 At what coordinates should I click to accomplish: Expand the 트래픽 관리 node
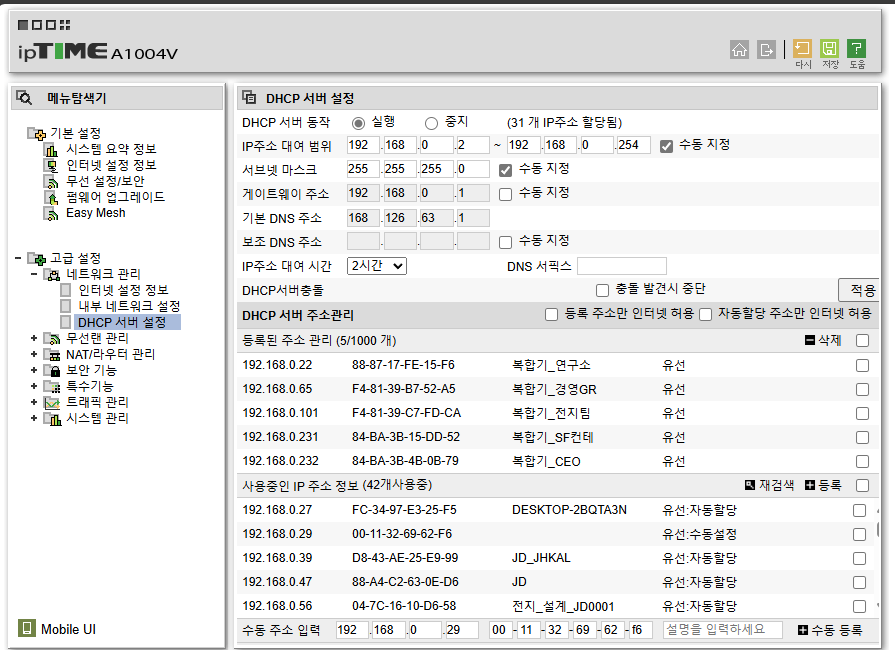(x=34, y=402)
